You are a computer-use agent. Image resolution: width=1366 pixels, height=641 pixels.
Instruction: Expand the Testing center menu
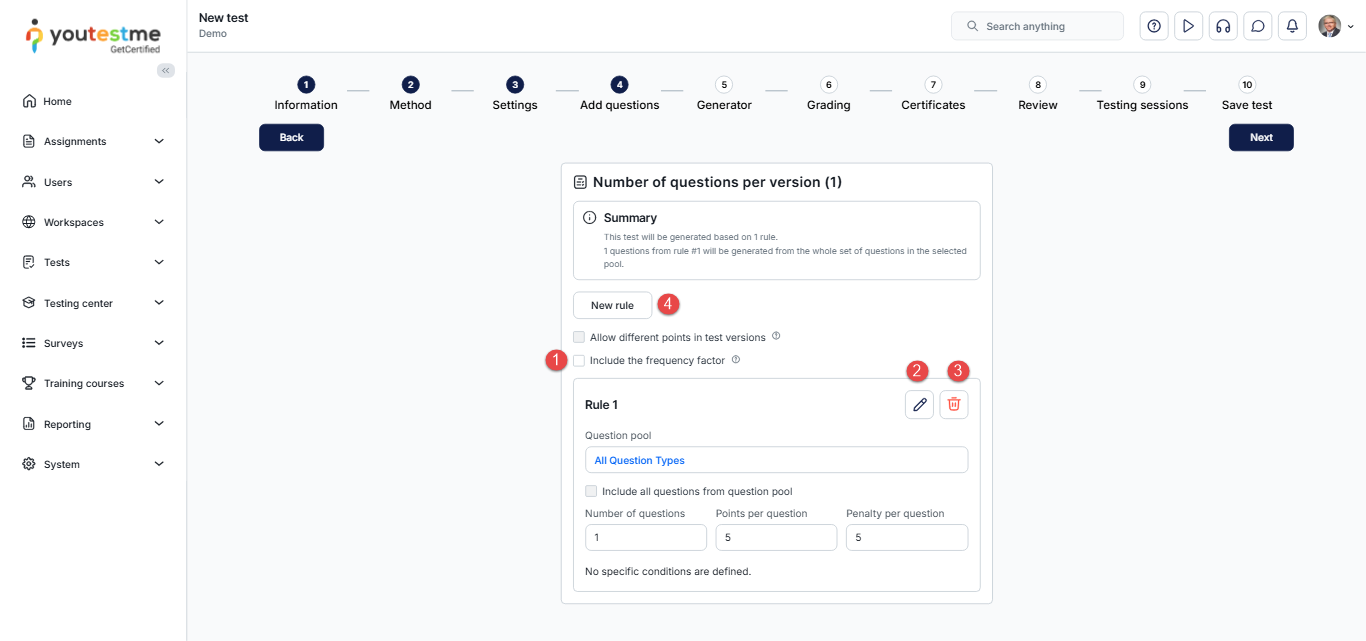(92, 303)
